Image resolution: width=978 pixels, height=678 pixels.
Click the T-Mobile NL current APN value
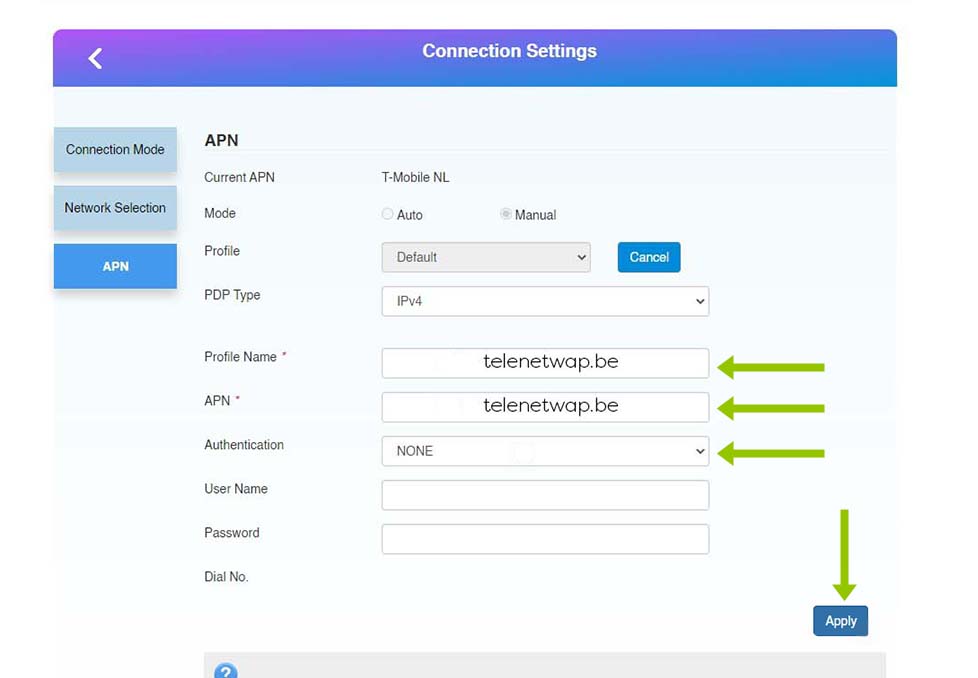pyautogui.click(x=415, y=178)
